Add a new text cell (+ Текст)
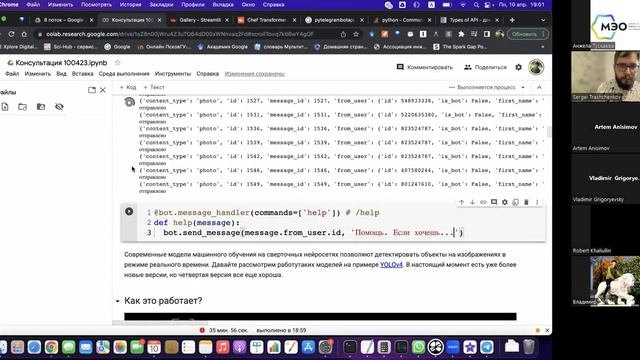Image resolution: width=640 pixels, height=360 pixels. [154, 87]
